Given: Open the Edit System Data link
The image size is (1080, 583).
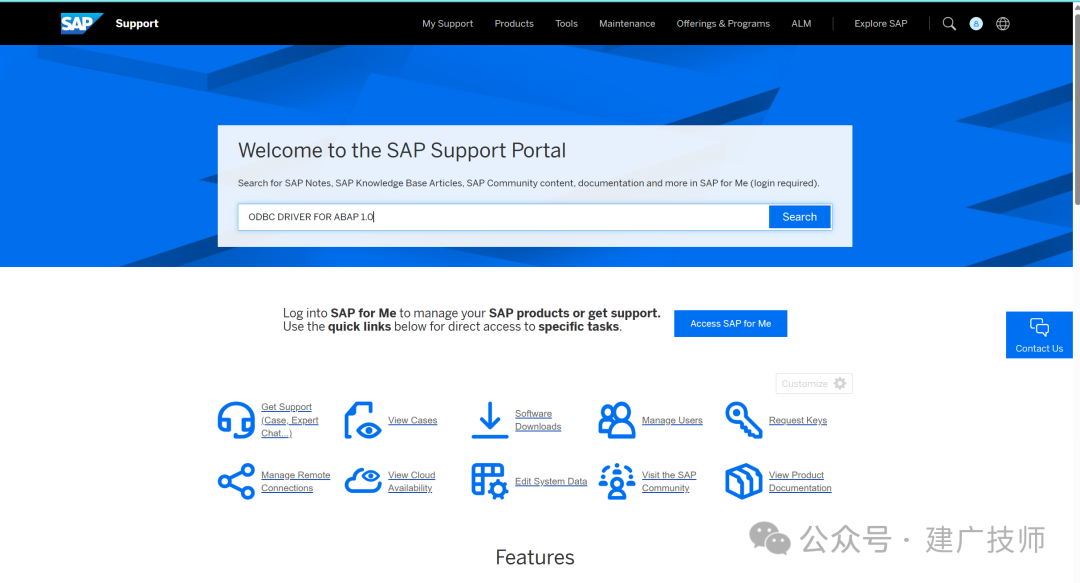Looking at the screenshot, I should pyautogui.click(x=551, y=482).
